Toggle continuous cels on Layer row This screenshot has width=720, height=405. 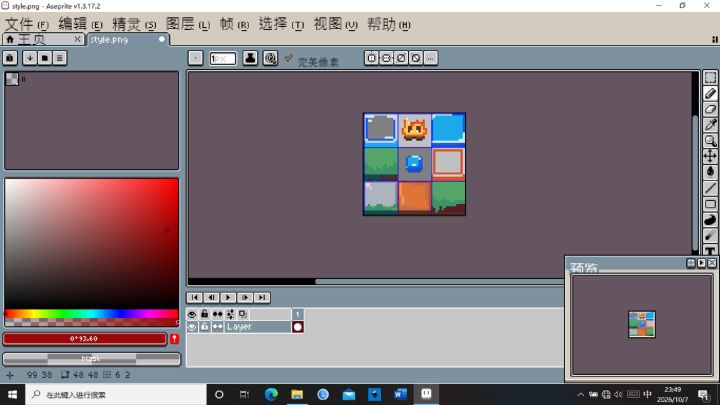(x=218, y=327)
